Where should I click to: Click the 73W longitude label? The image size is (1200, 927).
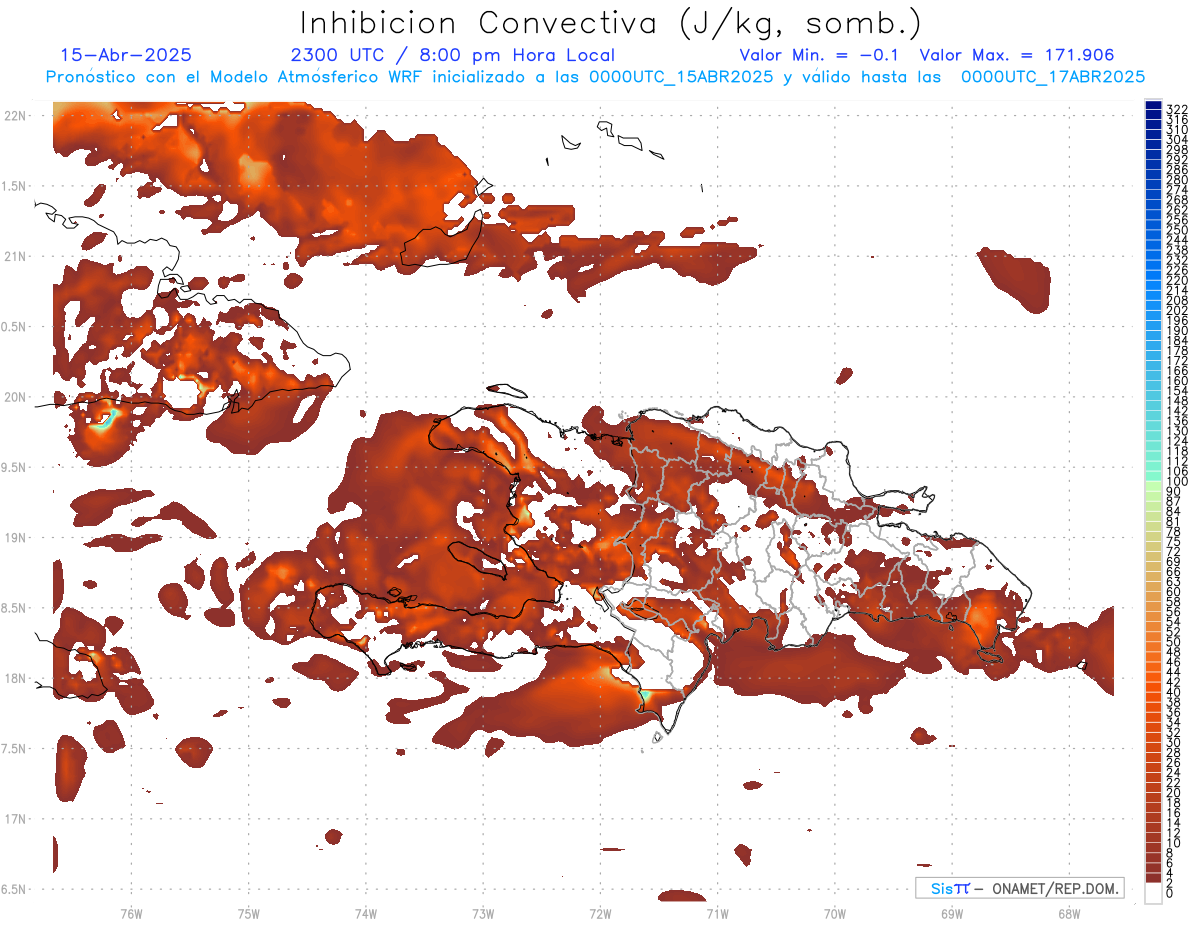coord(483,913)
